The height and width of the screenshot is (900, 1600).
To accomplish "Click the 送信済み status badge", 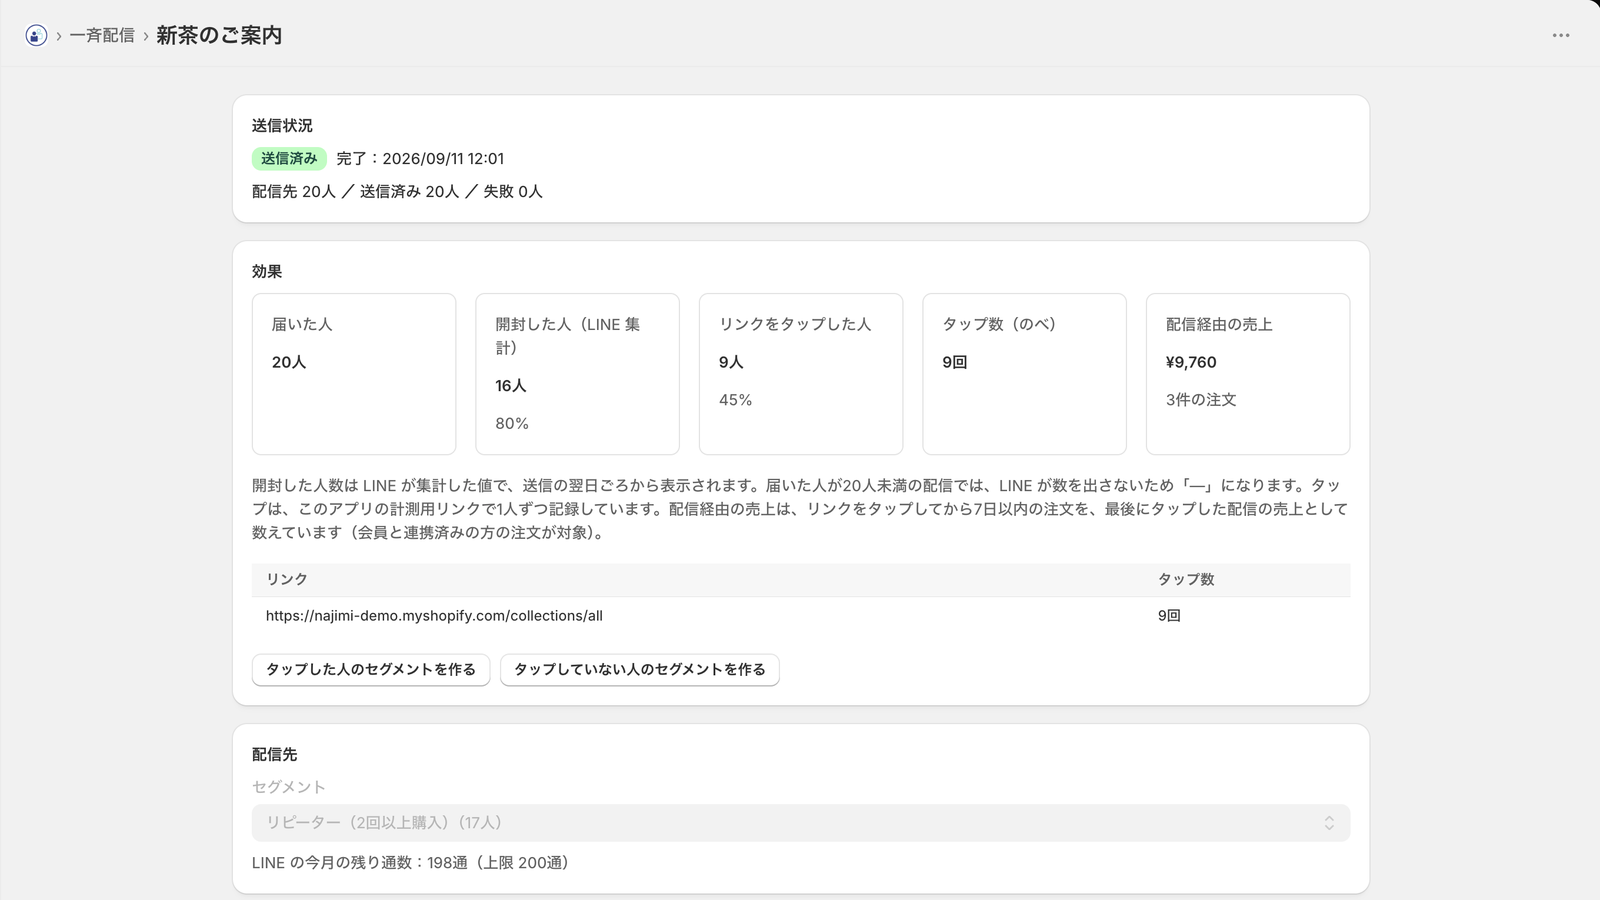I will (289, 158).
